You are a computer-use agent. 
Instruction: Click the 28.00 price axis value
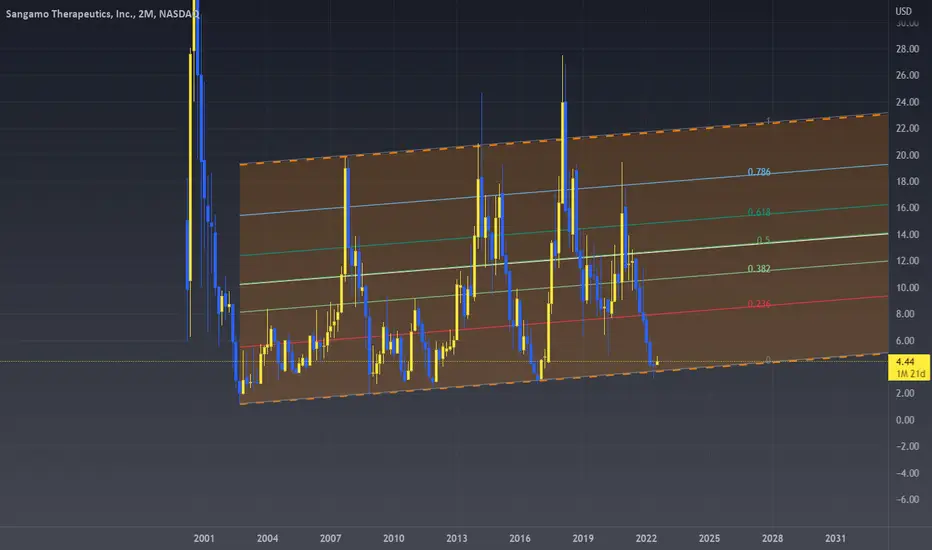(x=907, y=49)
